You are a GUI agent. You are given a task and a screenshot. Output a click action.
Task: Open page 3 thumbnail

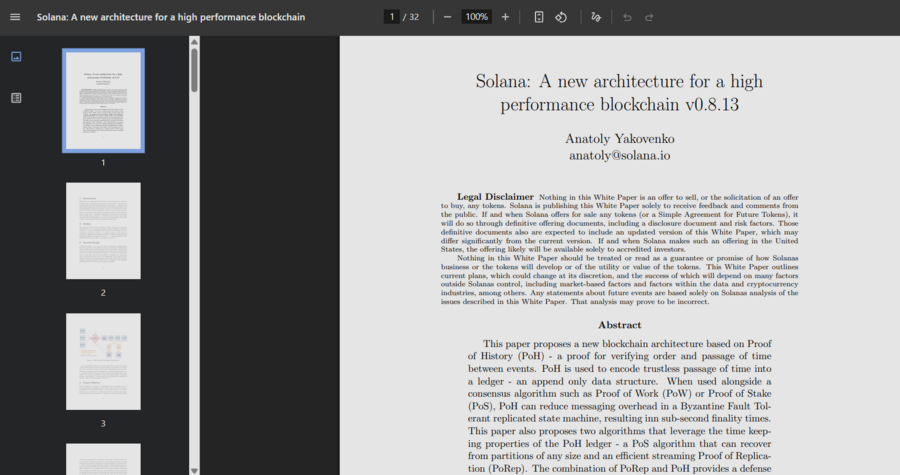click(x=103, y=361)
